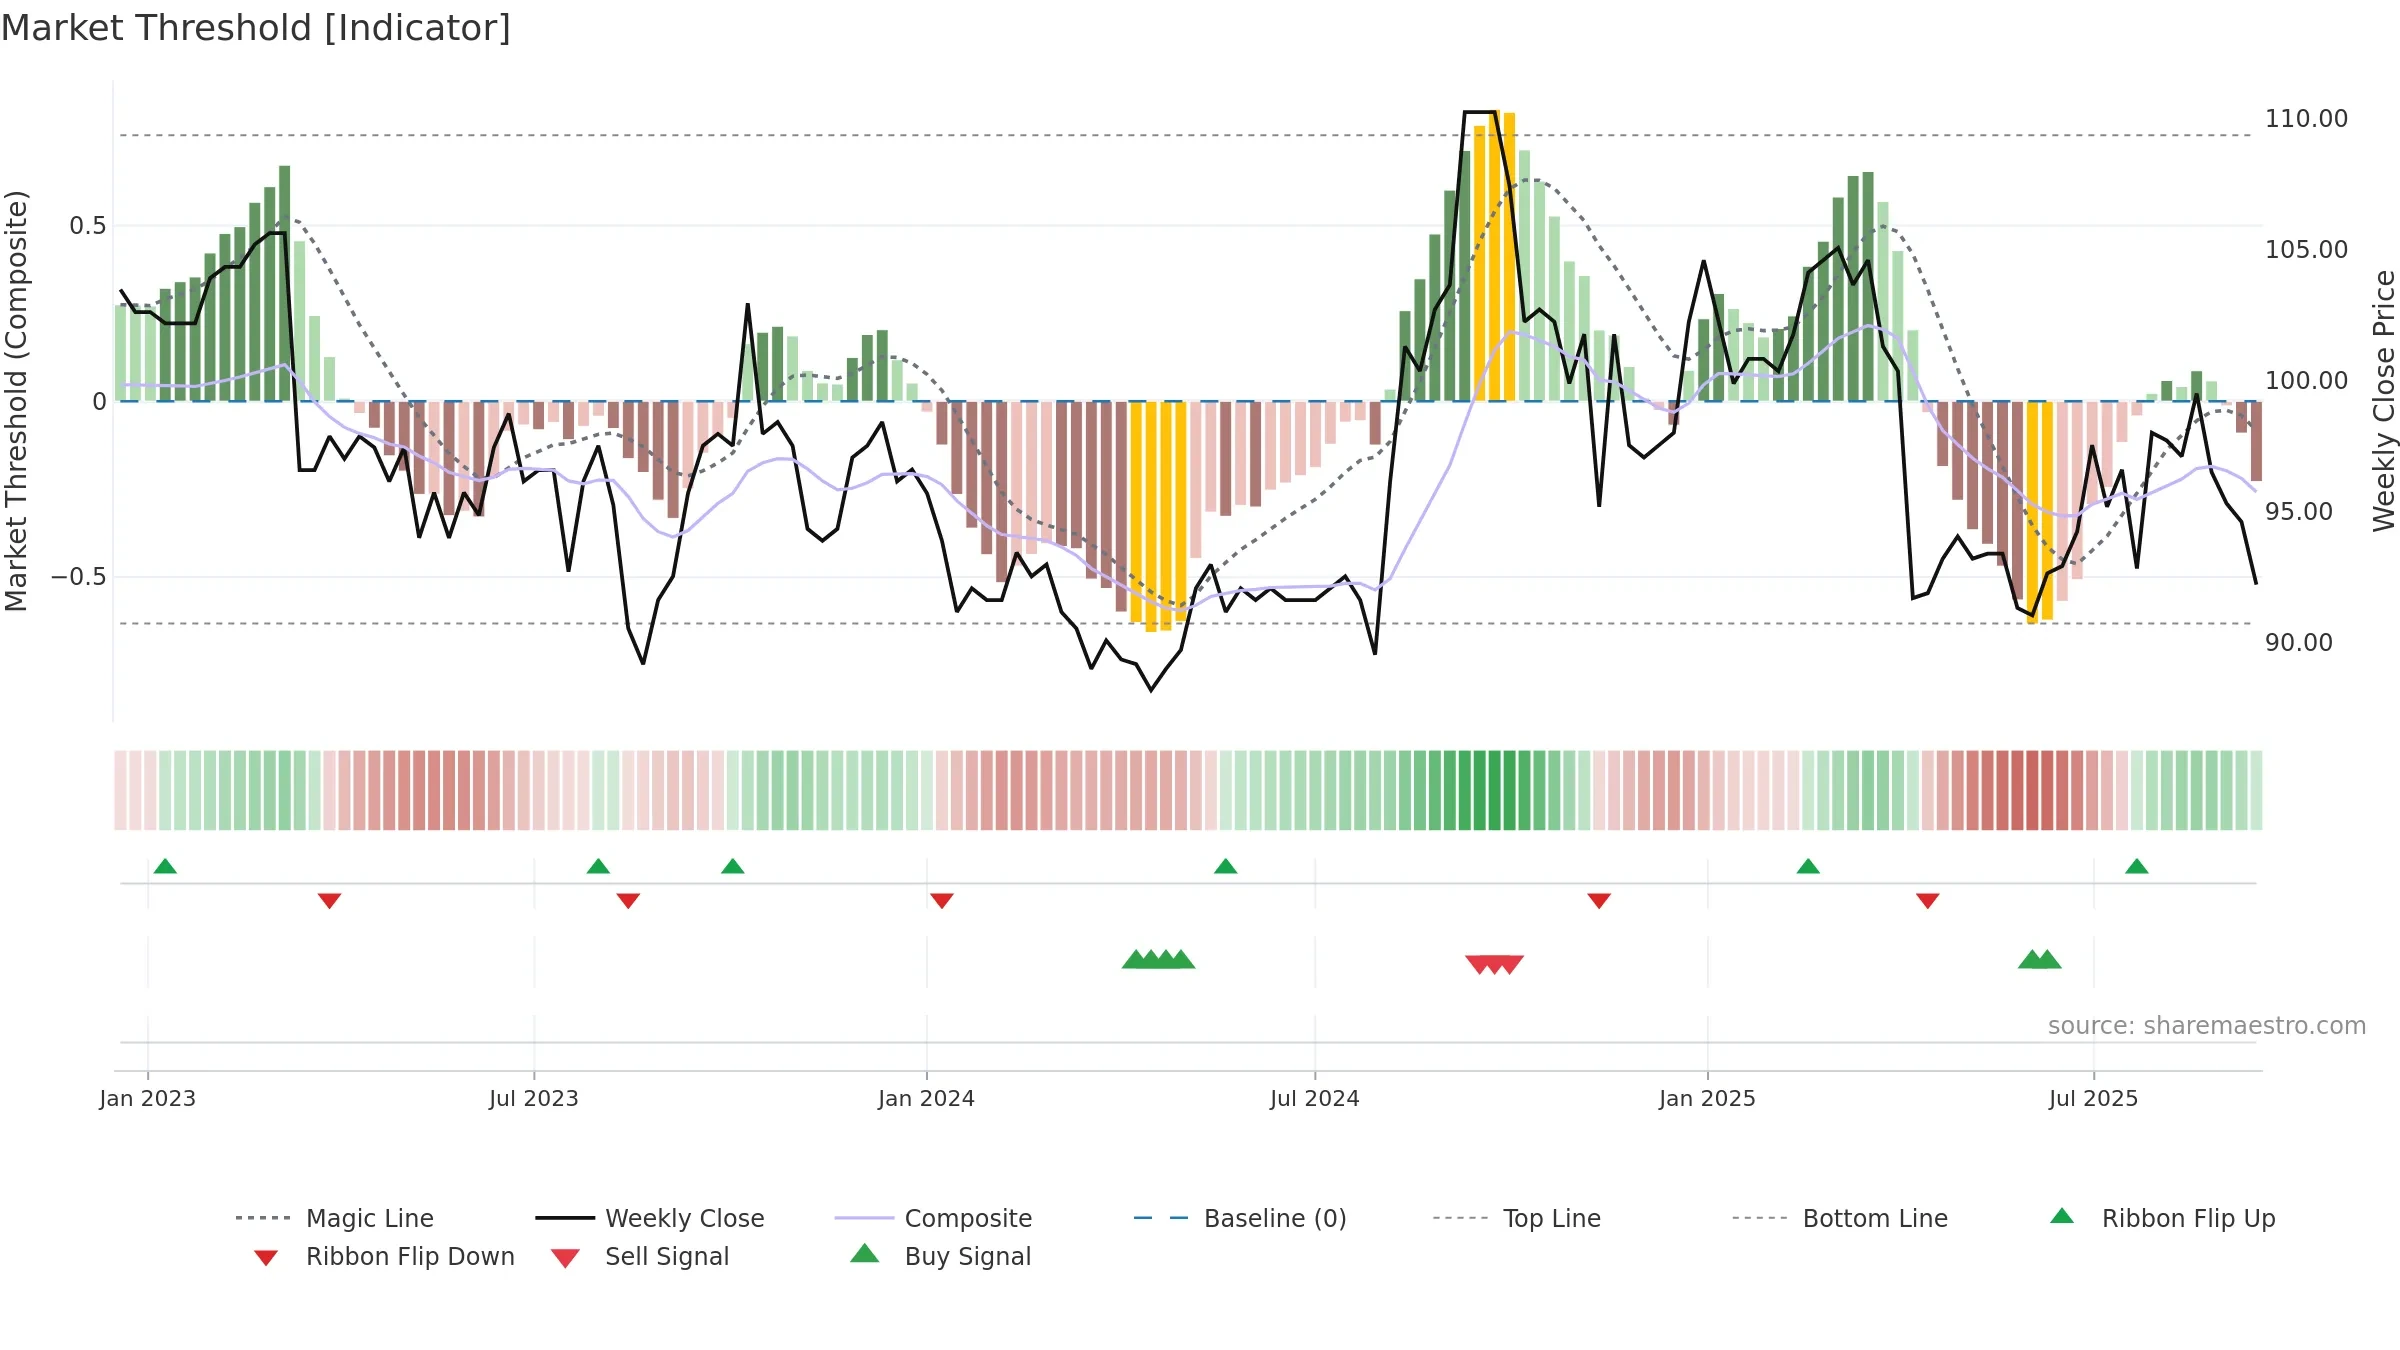
Task: Toggle the Ribbon Flip Down legend entry
Action: [384, 1256]
